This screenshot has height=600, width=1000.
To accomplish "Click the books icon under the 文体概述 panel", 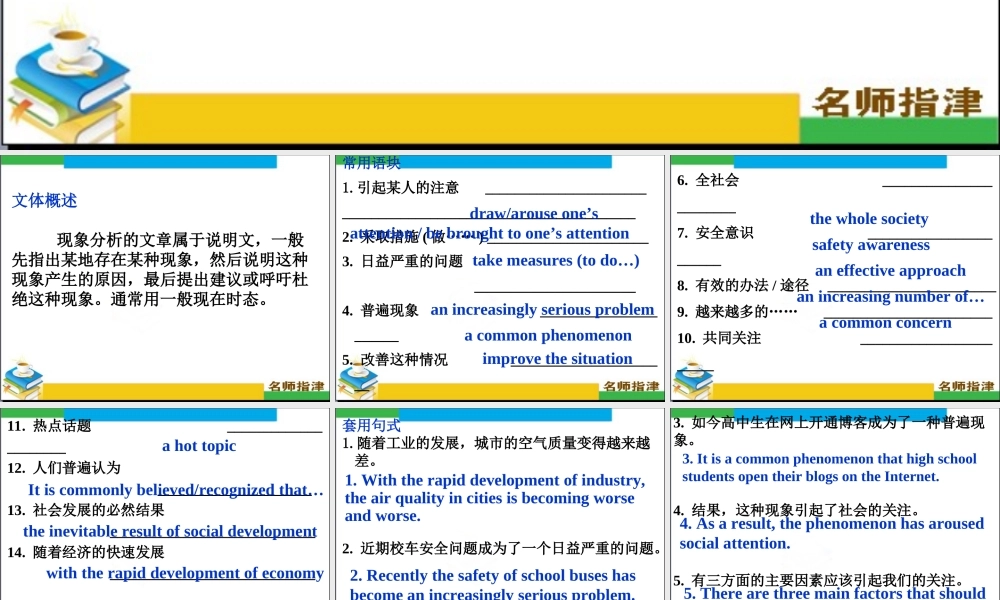I will pyautogui.click(x=22, y=378).
